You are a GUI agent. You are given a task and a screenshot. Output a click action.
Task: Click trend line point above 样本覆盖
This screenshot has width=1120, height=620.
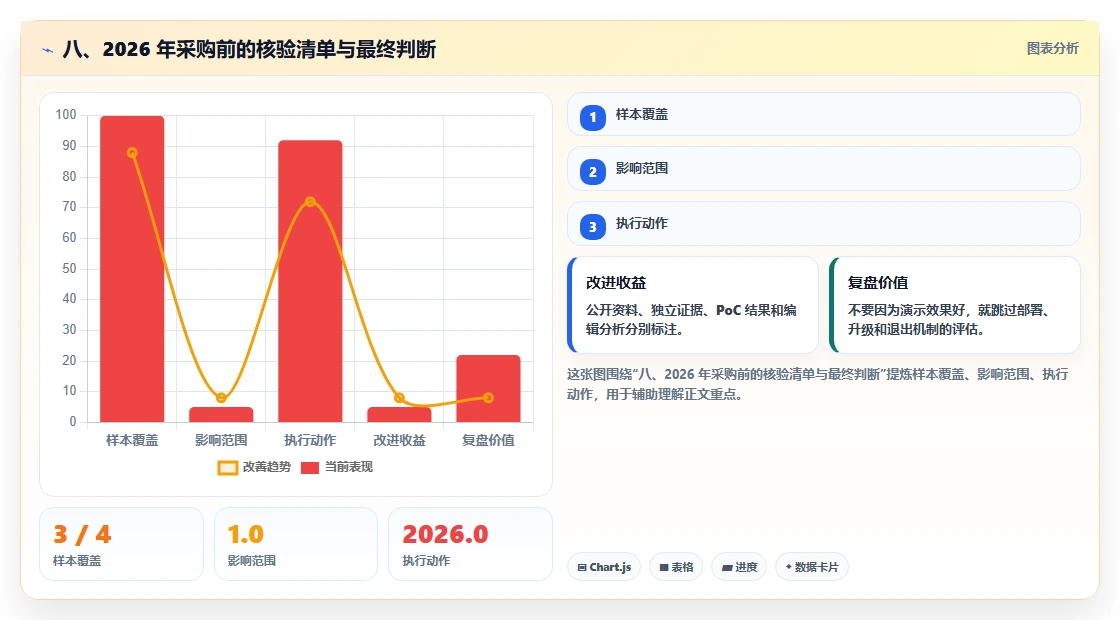pyautogui.click(x=132, y=153)
